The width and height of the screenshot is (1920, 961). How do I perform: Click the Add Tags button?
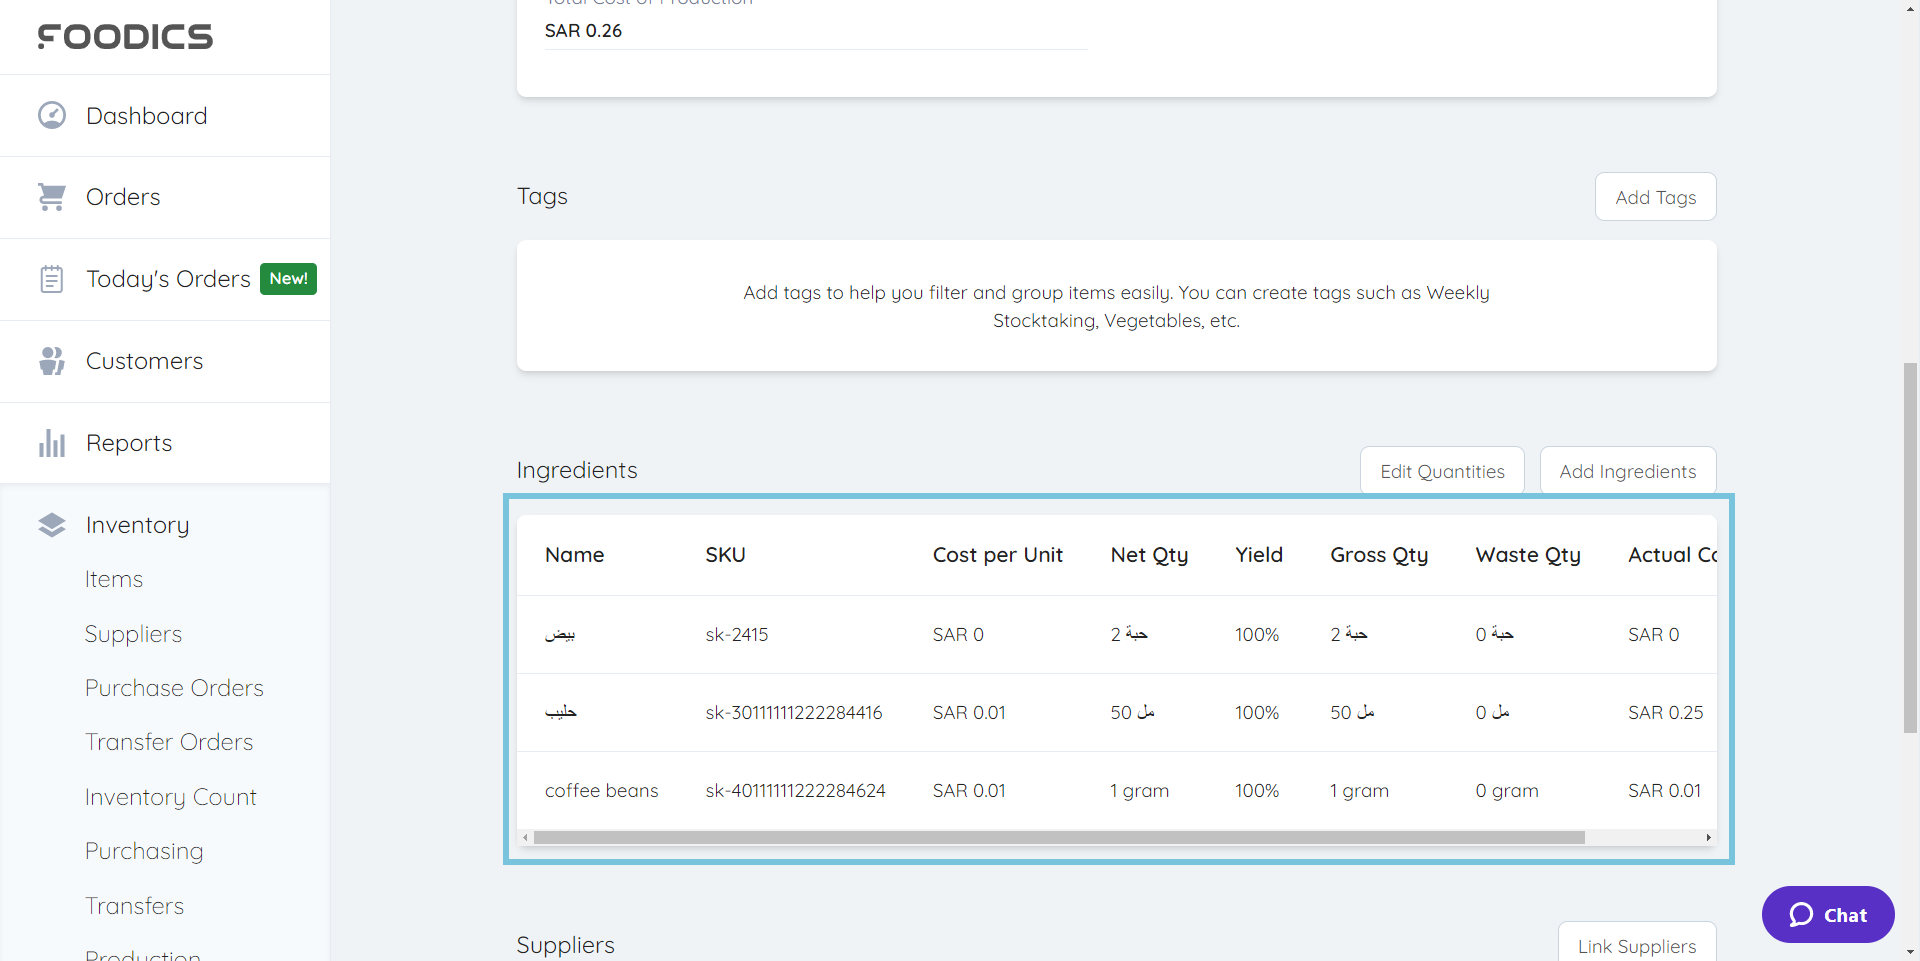pyautogui.click(x=1655, y=197)
